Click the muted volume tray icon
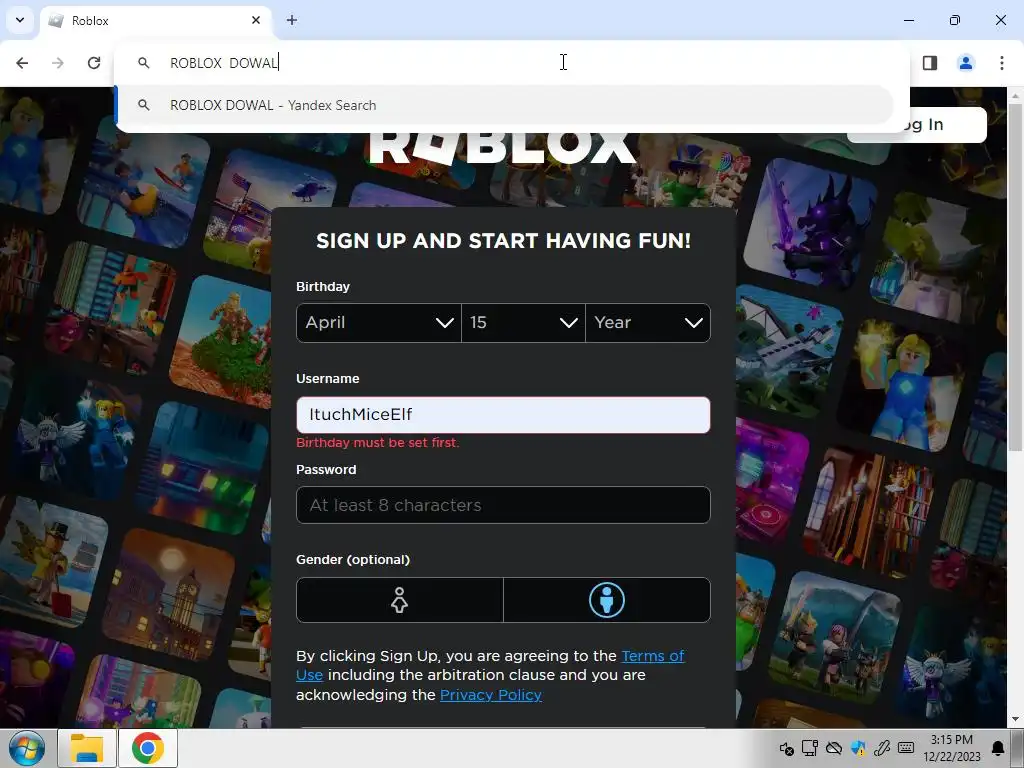This screenshot has height=768, width=1024. click(x=786, y=748)
